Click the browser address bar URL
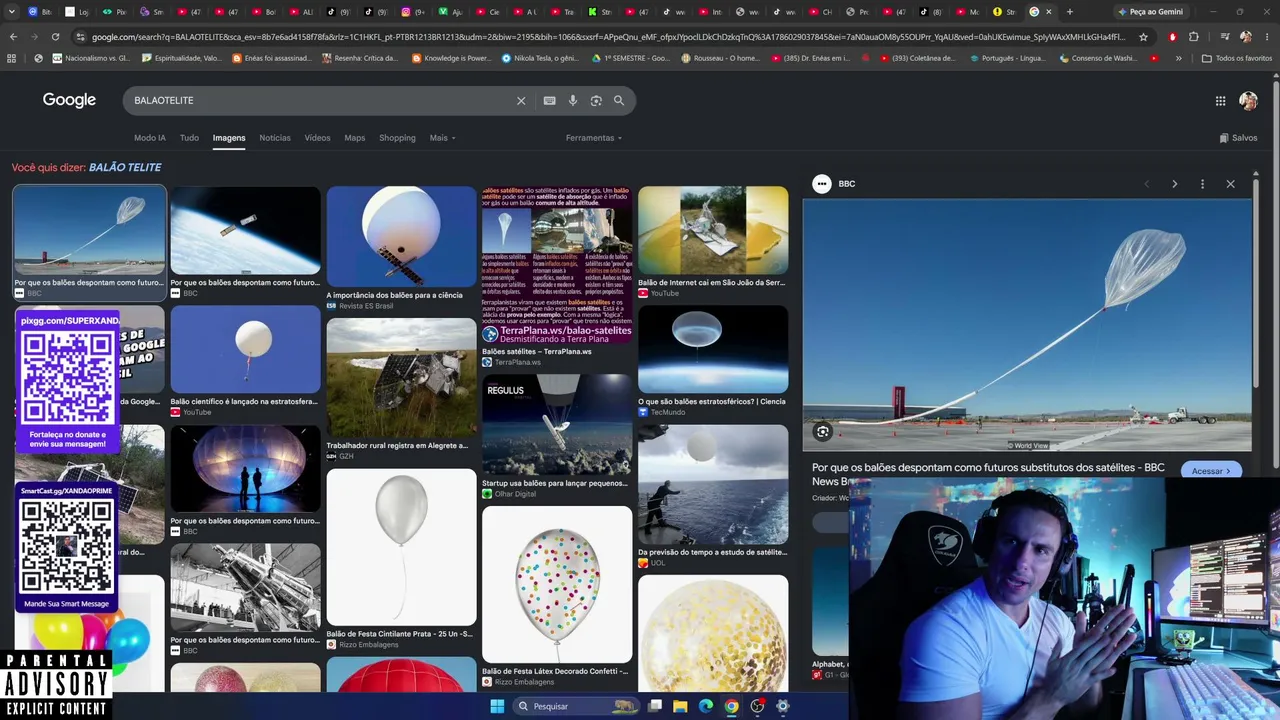 [610, 37]
